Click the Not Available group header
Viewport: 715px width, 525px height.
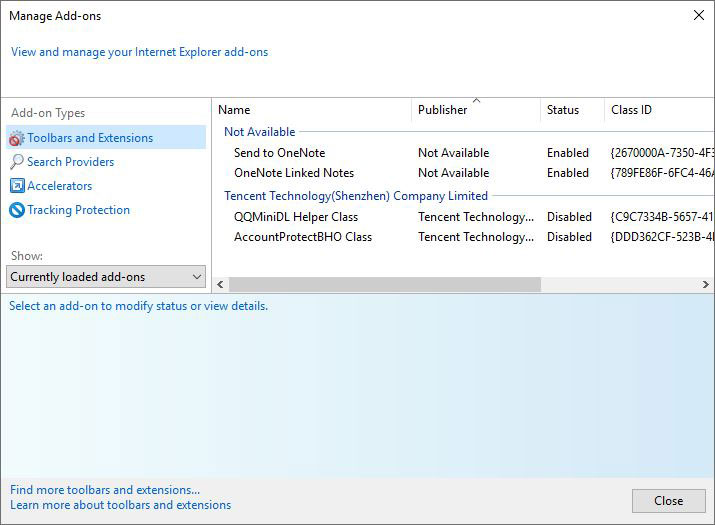coord(260,132)
